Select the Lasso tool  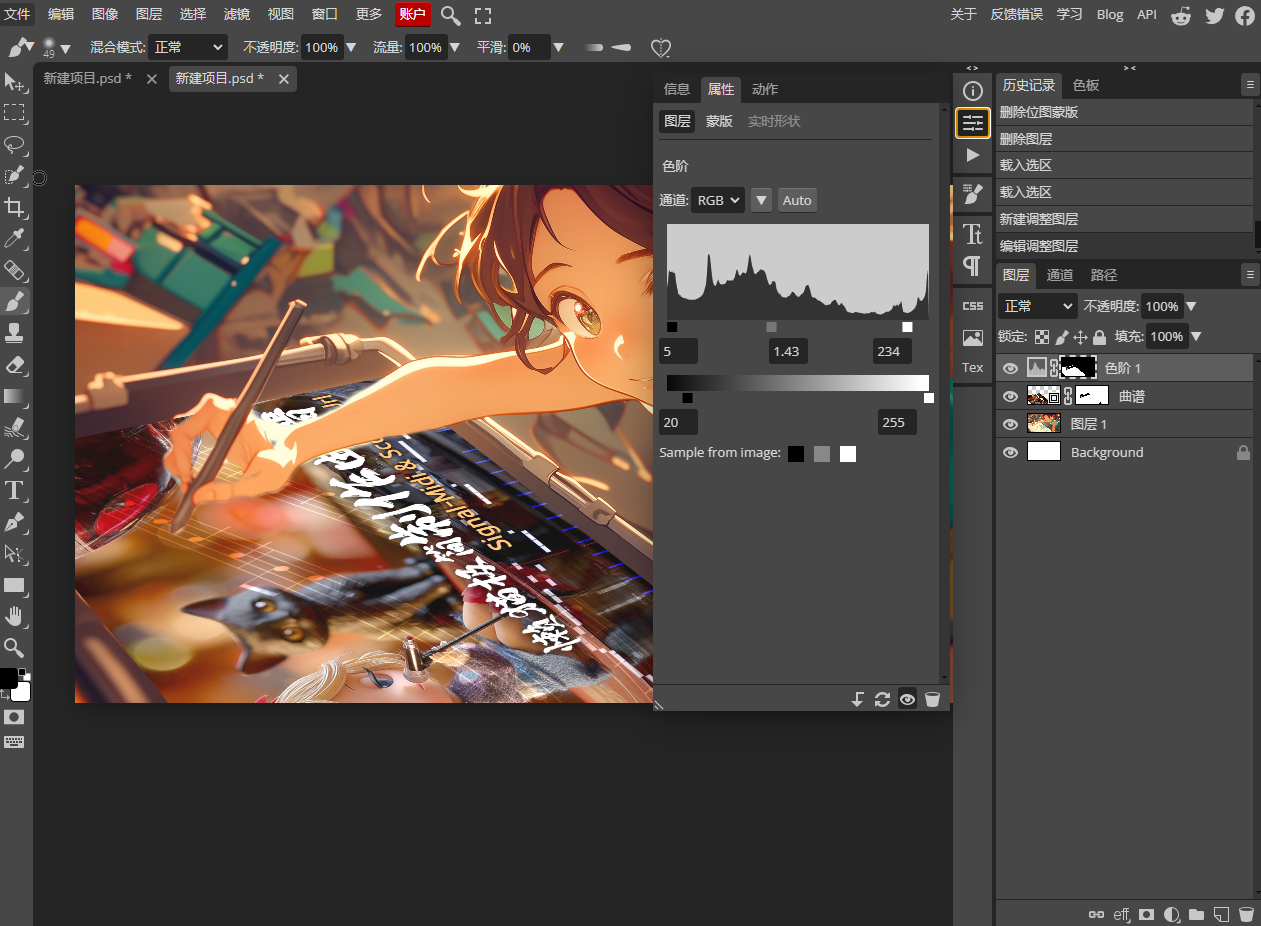point(14,144)
